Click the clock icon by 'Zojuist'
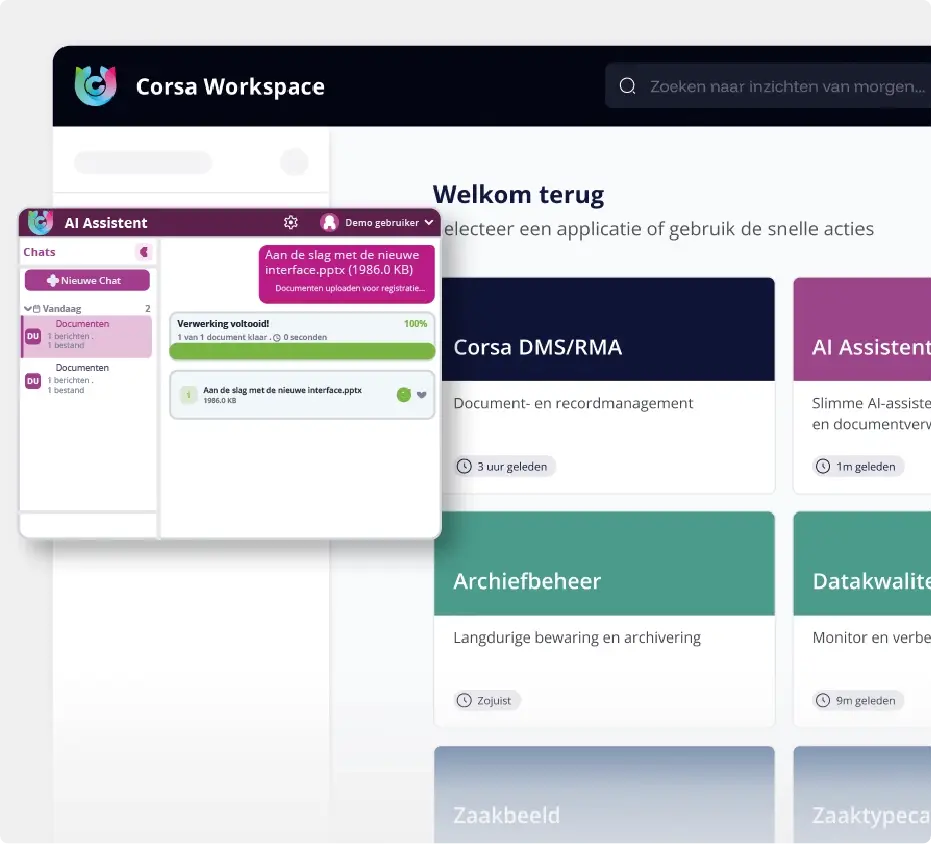 pos(464,701)
